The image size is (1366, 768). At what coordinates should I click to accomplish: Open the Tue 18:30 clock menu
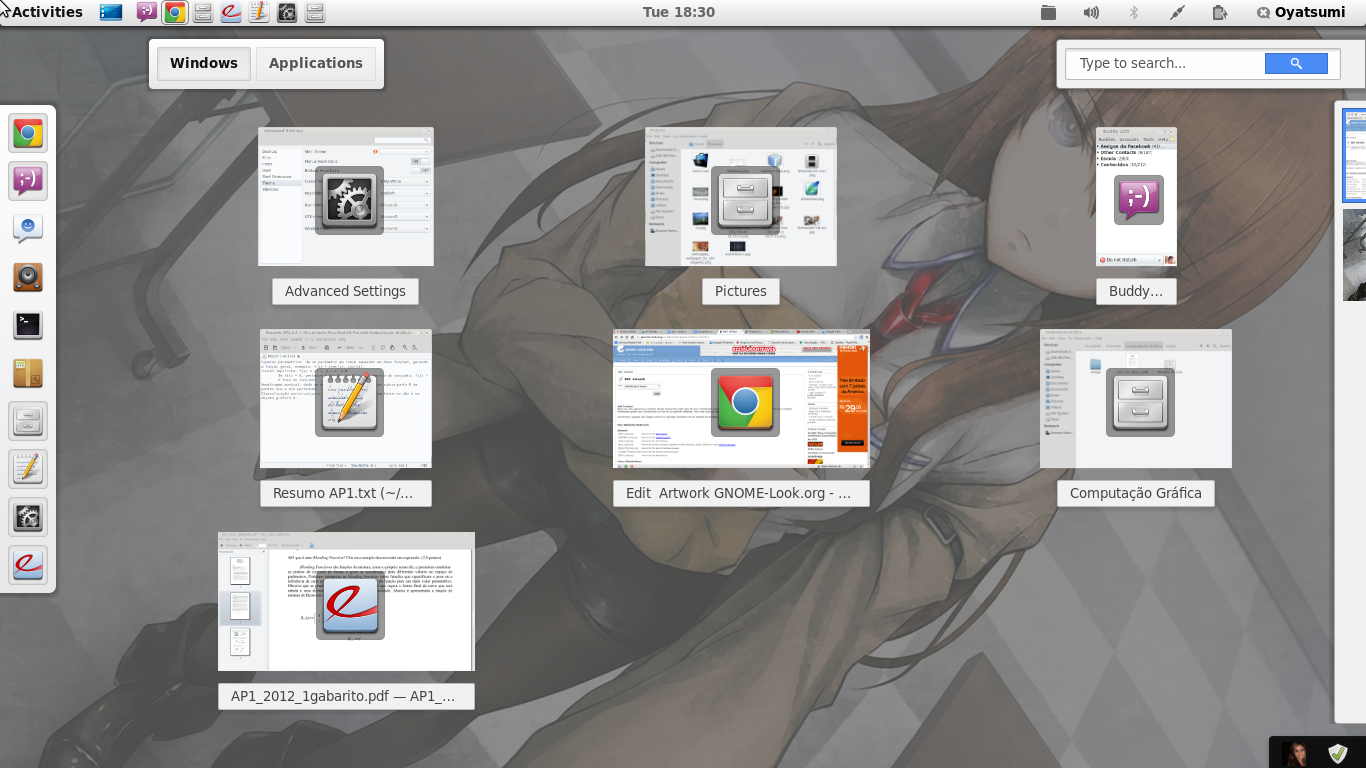[x=679, y=12]
